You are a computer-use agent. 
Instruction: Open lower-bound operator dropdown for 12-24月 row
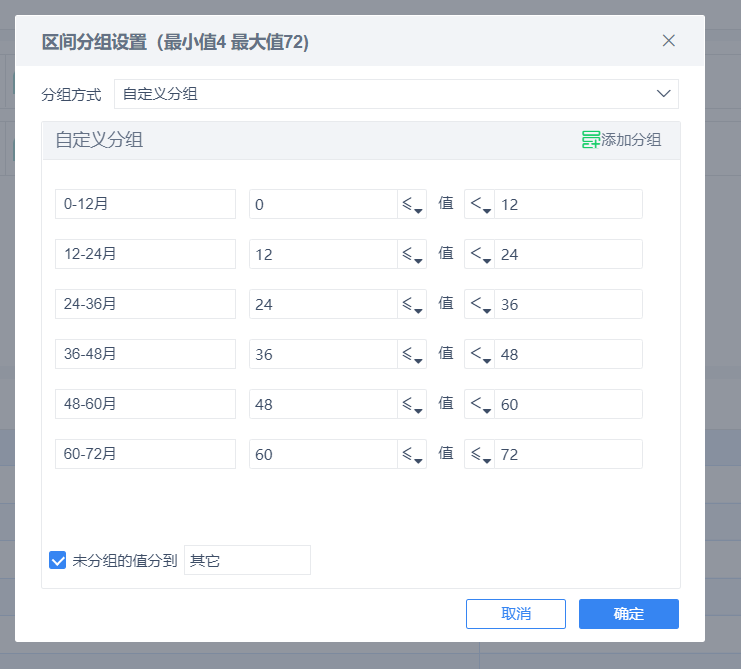click(412, 254)
